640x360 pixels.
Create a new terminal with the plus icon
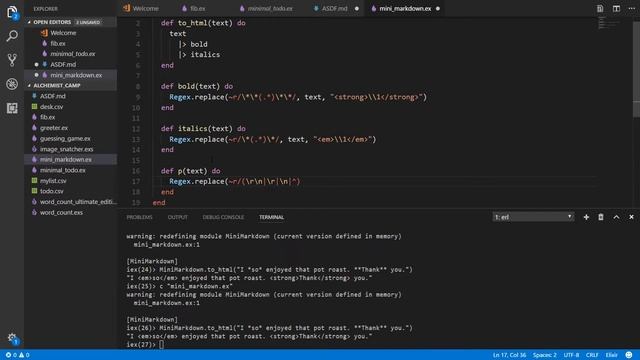tap(586, 217)
